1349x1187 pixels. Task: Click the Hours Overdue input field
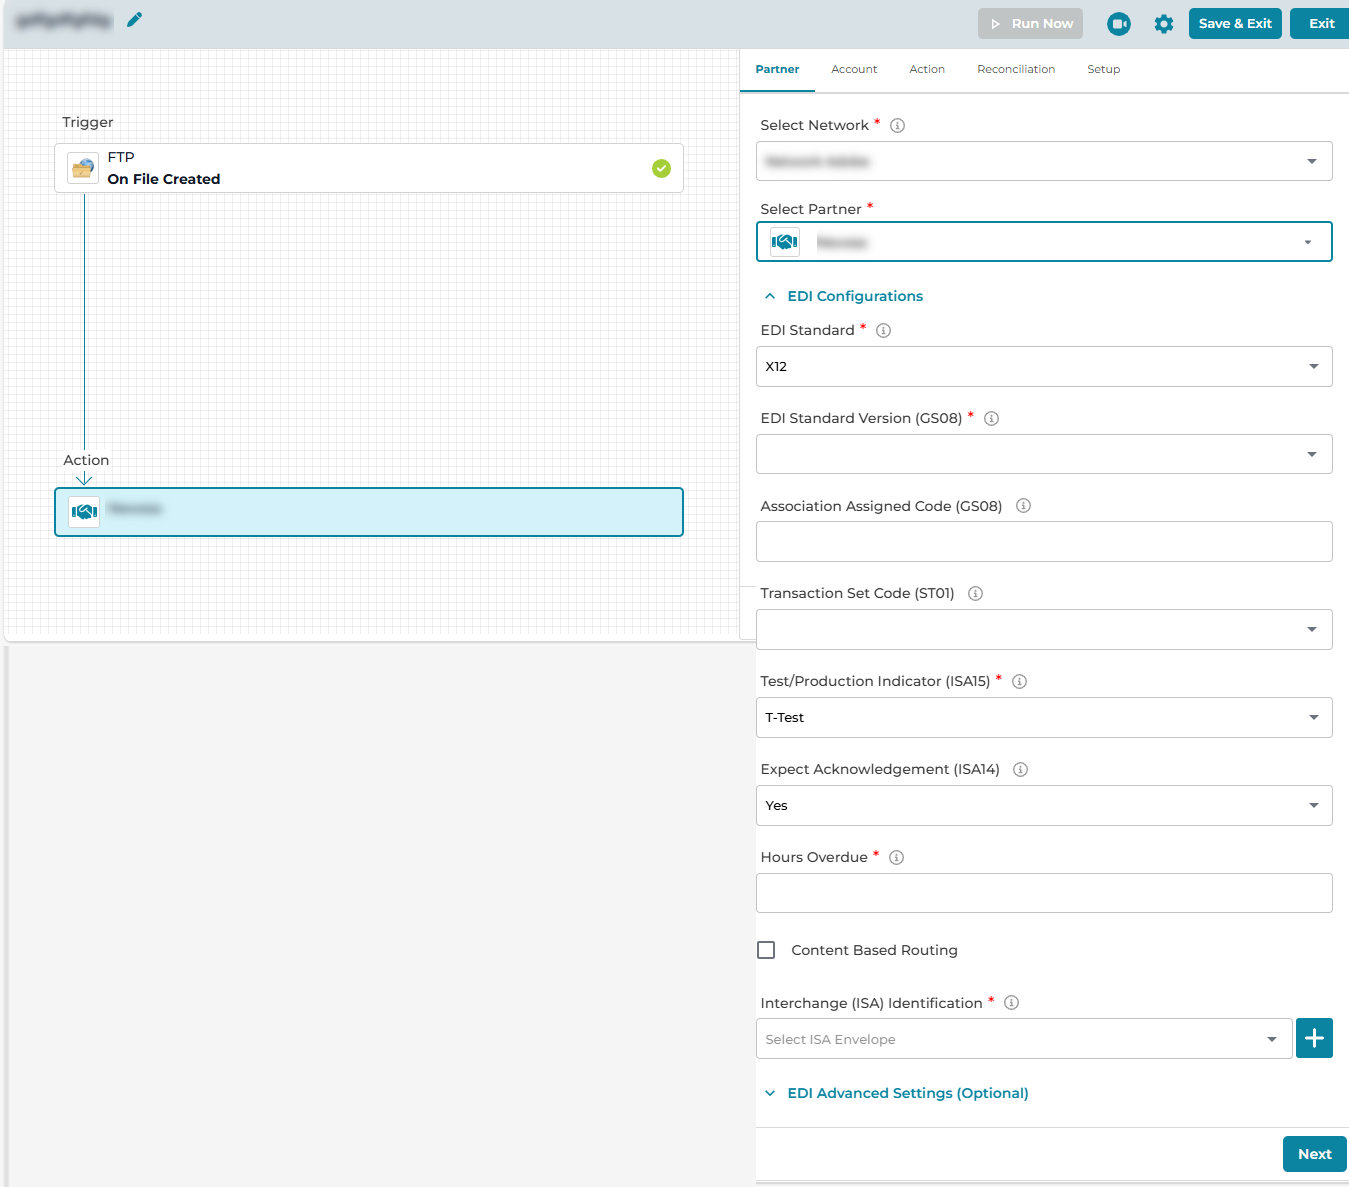pos(1043,893)
